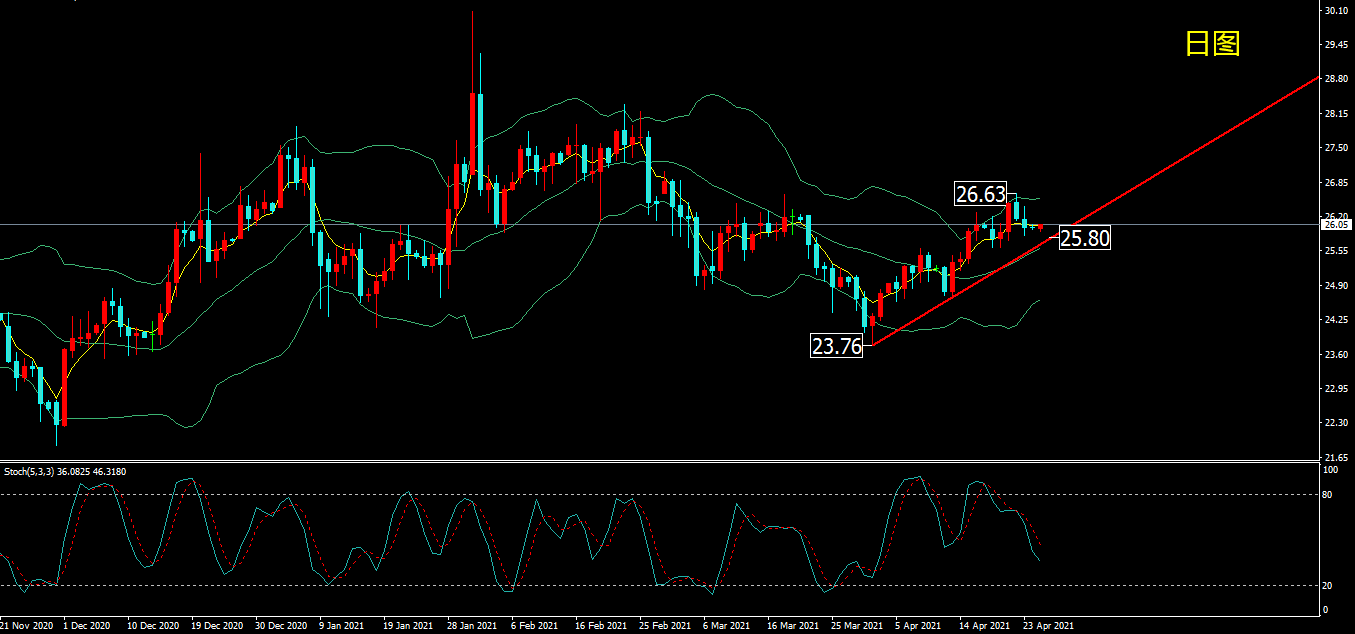Click the 14 Apr 2021 date label
Image resolution: width=1355 pixels, height=634 pixels.
[984, 626]
